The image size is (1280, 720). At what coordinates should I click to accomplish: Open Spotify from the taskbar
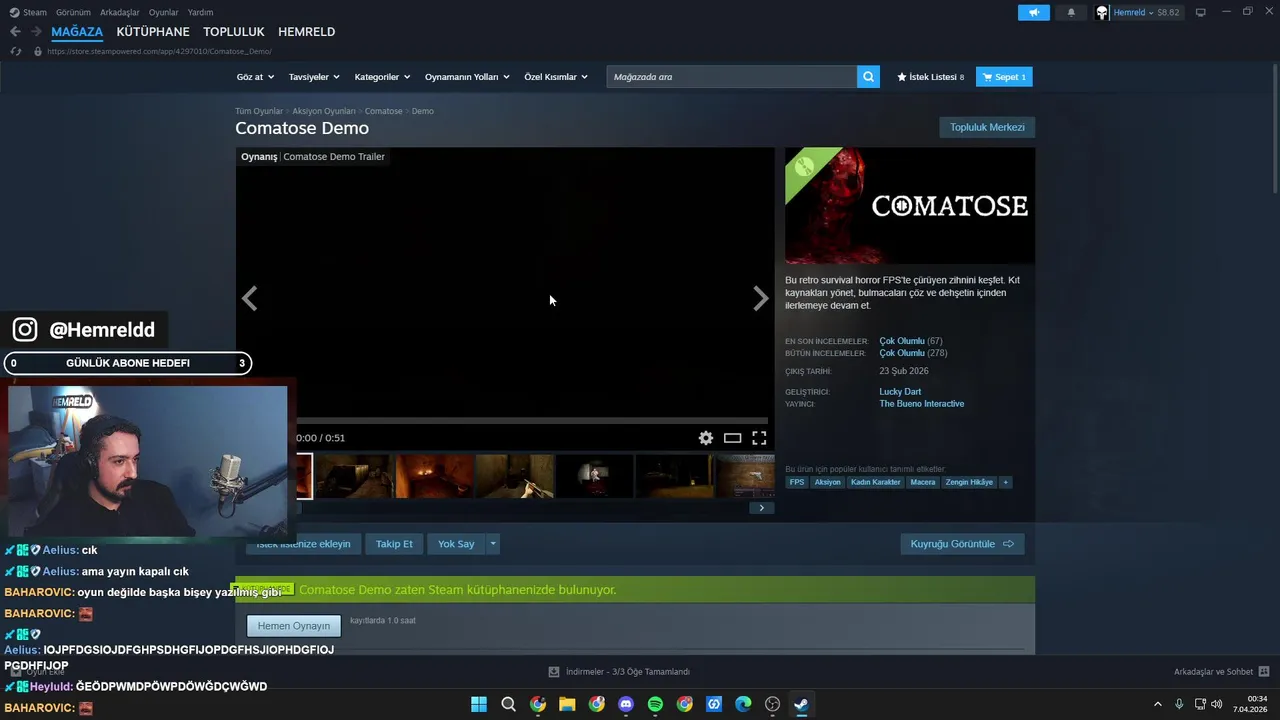655,704
